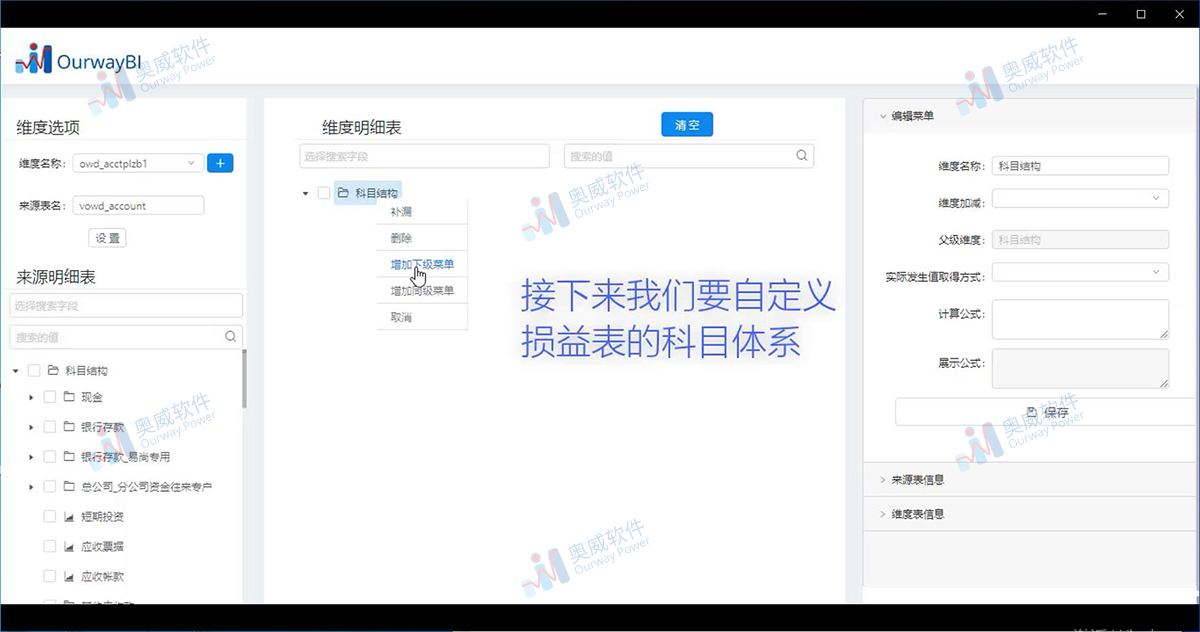Click 搜索的值 field in 来源明细表

point(126,337)
